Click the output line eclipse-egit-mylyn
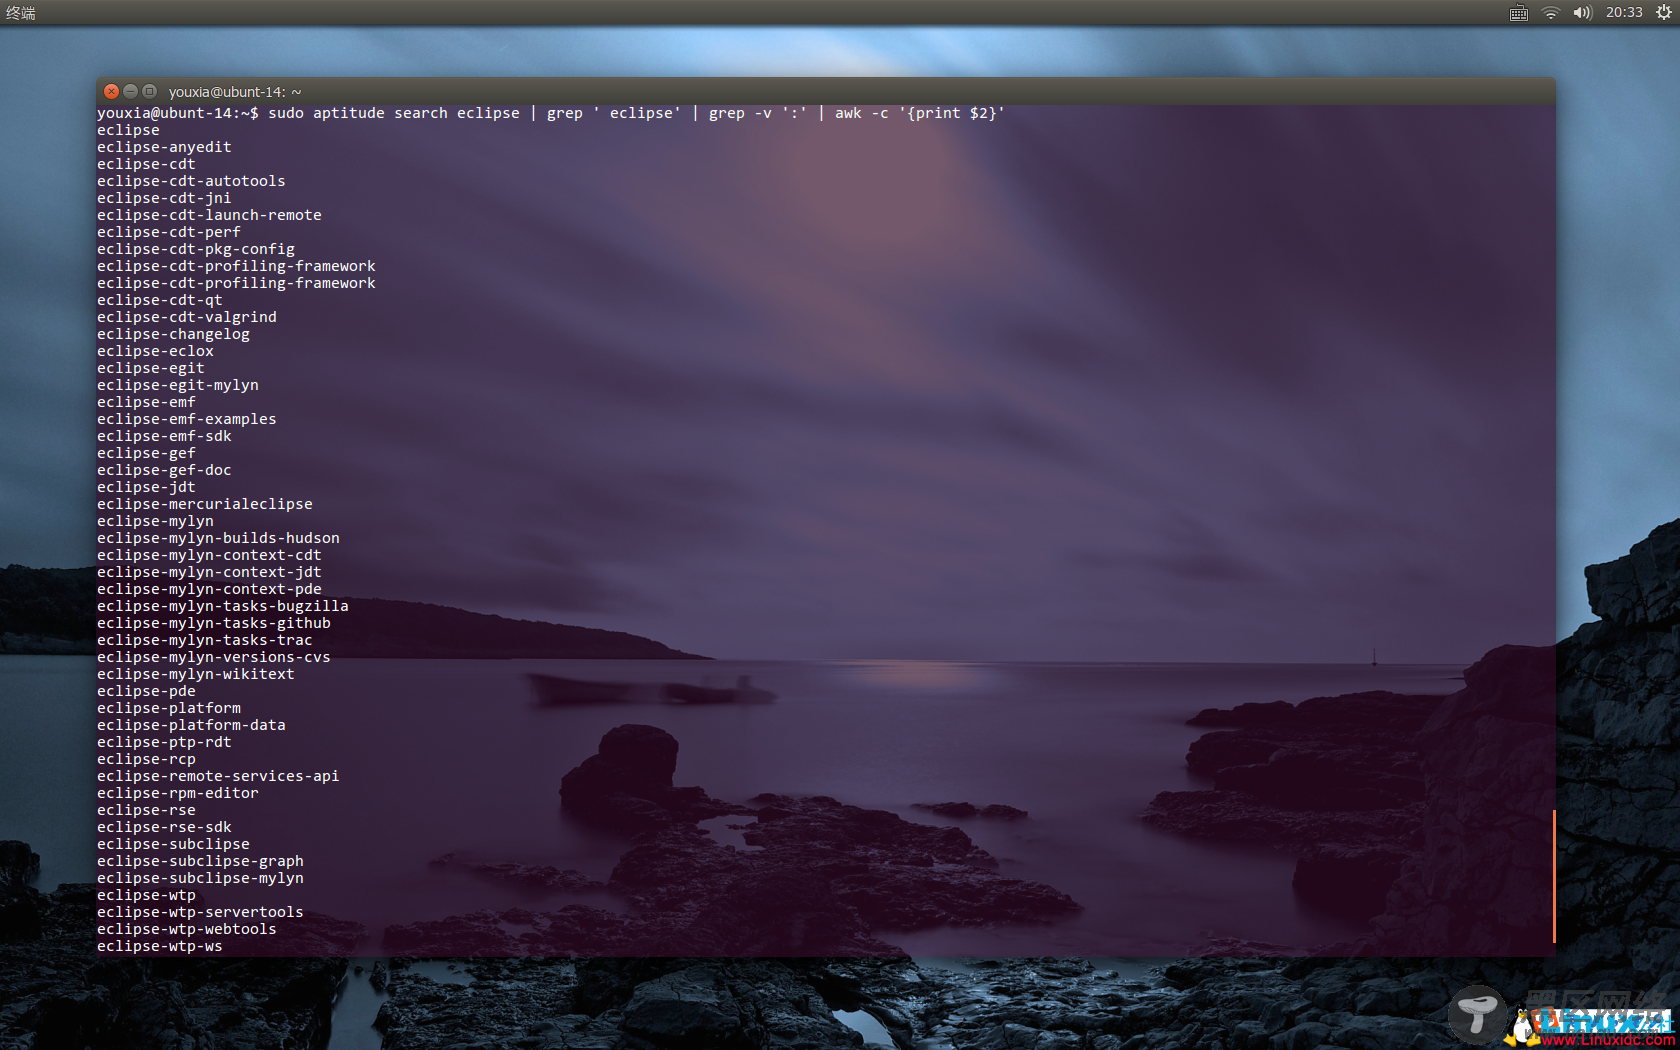 178,385
